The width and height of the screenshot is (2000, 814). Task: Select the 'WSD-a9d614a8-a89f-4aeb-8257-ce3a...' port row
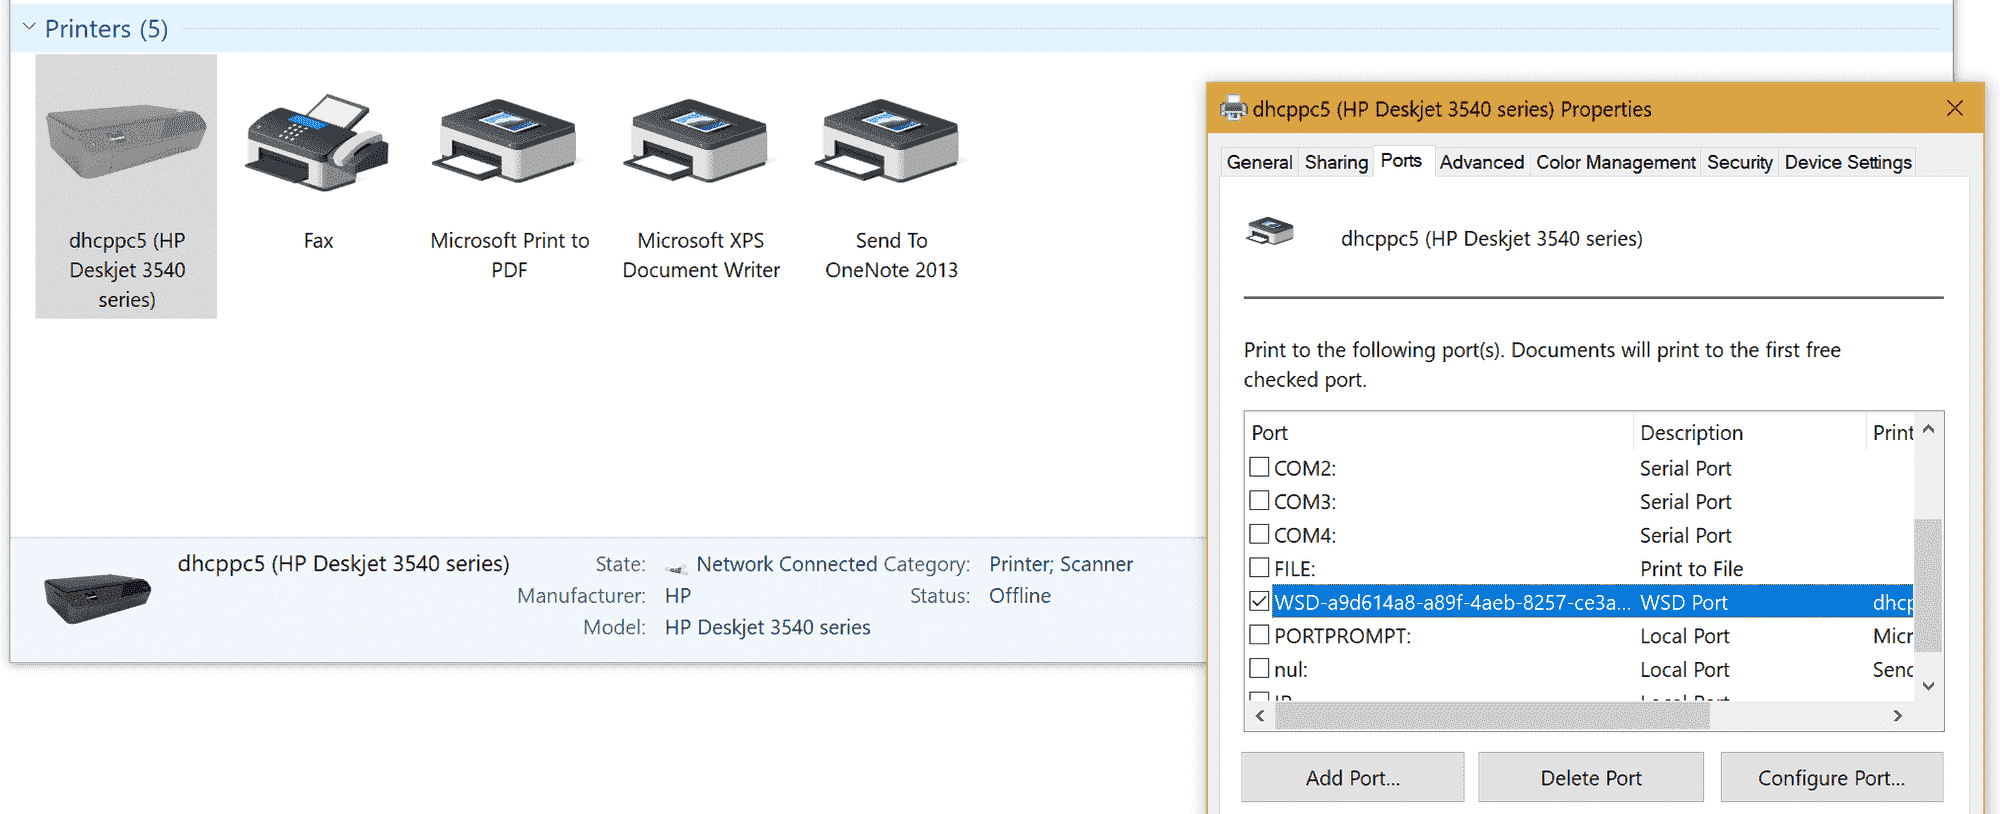point(1580,601)
